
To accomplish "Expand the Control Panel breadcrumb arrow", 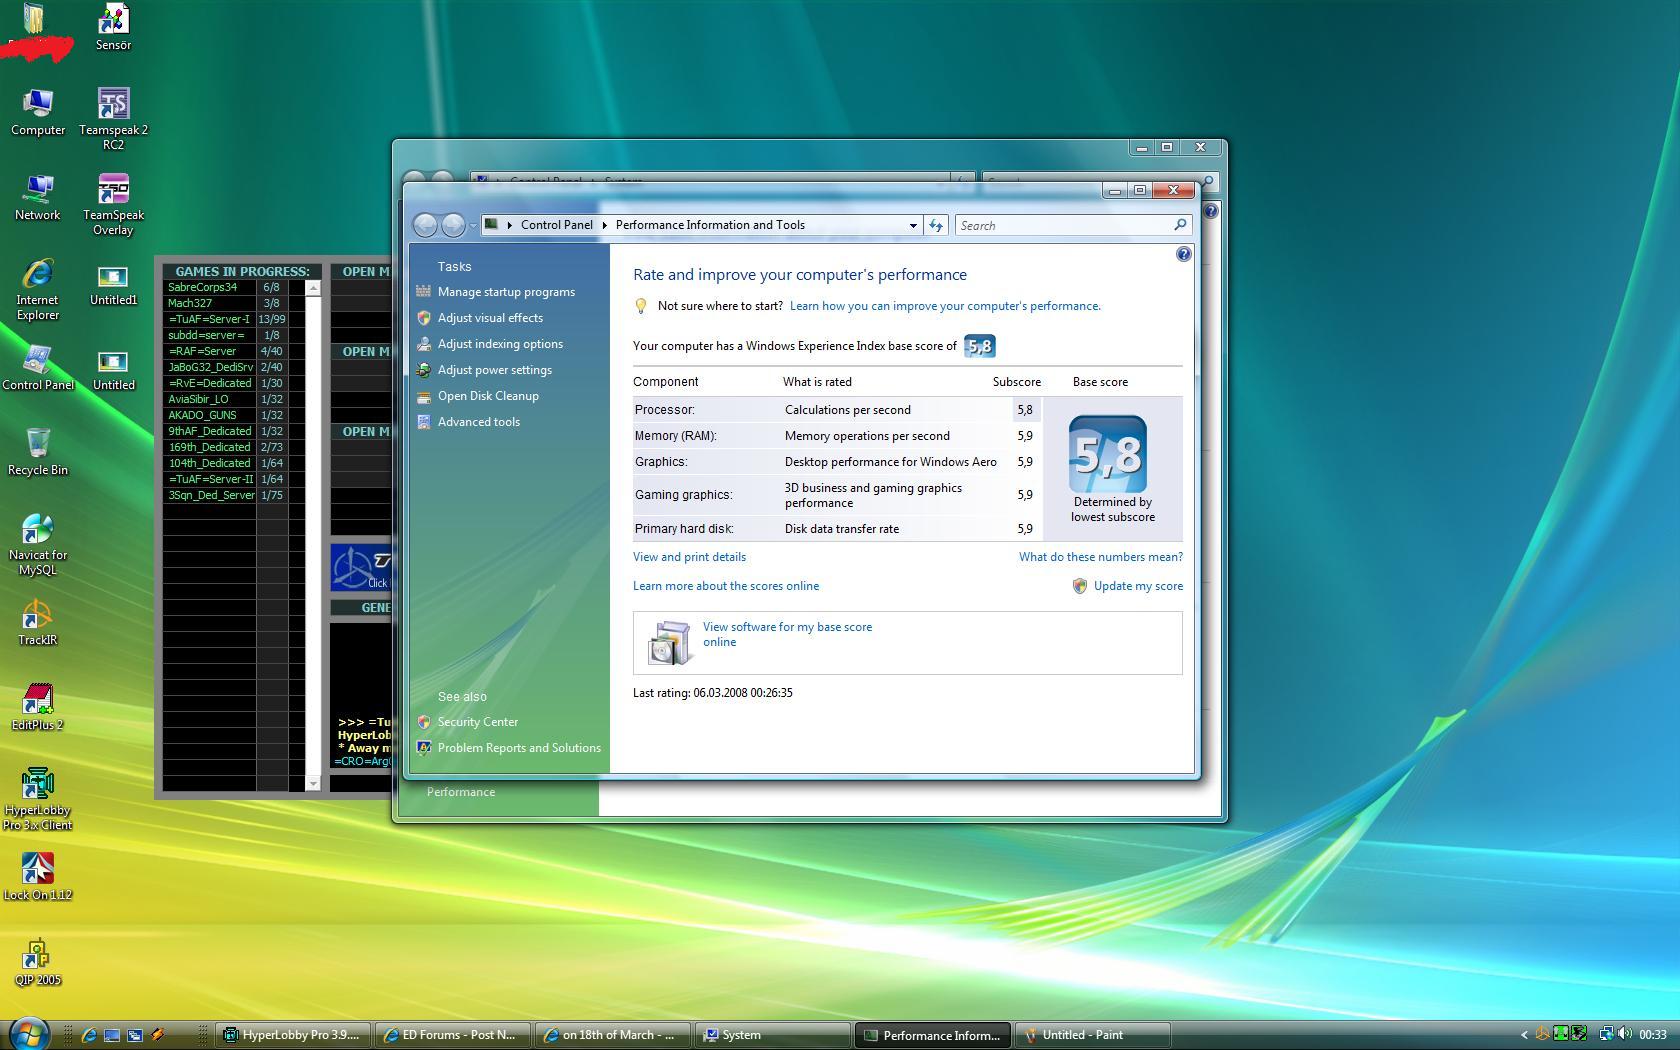I will [x=604, y=225].
